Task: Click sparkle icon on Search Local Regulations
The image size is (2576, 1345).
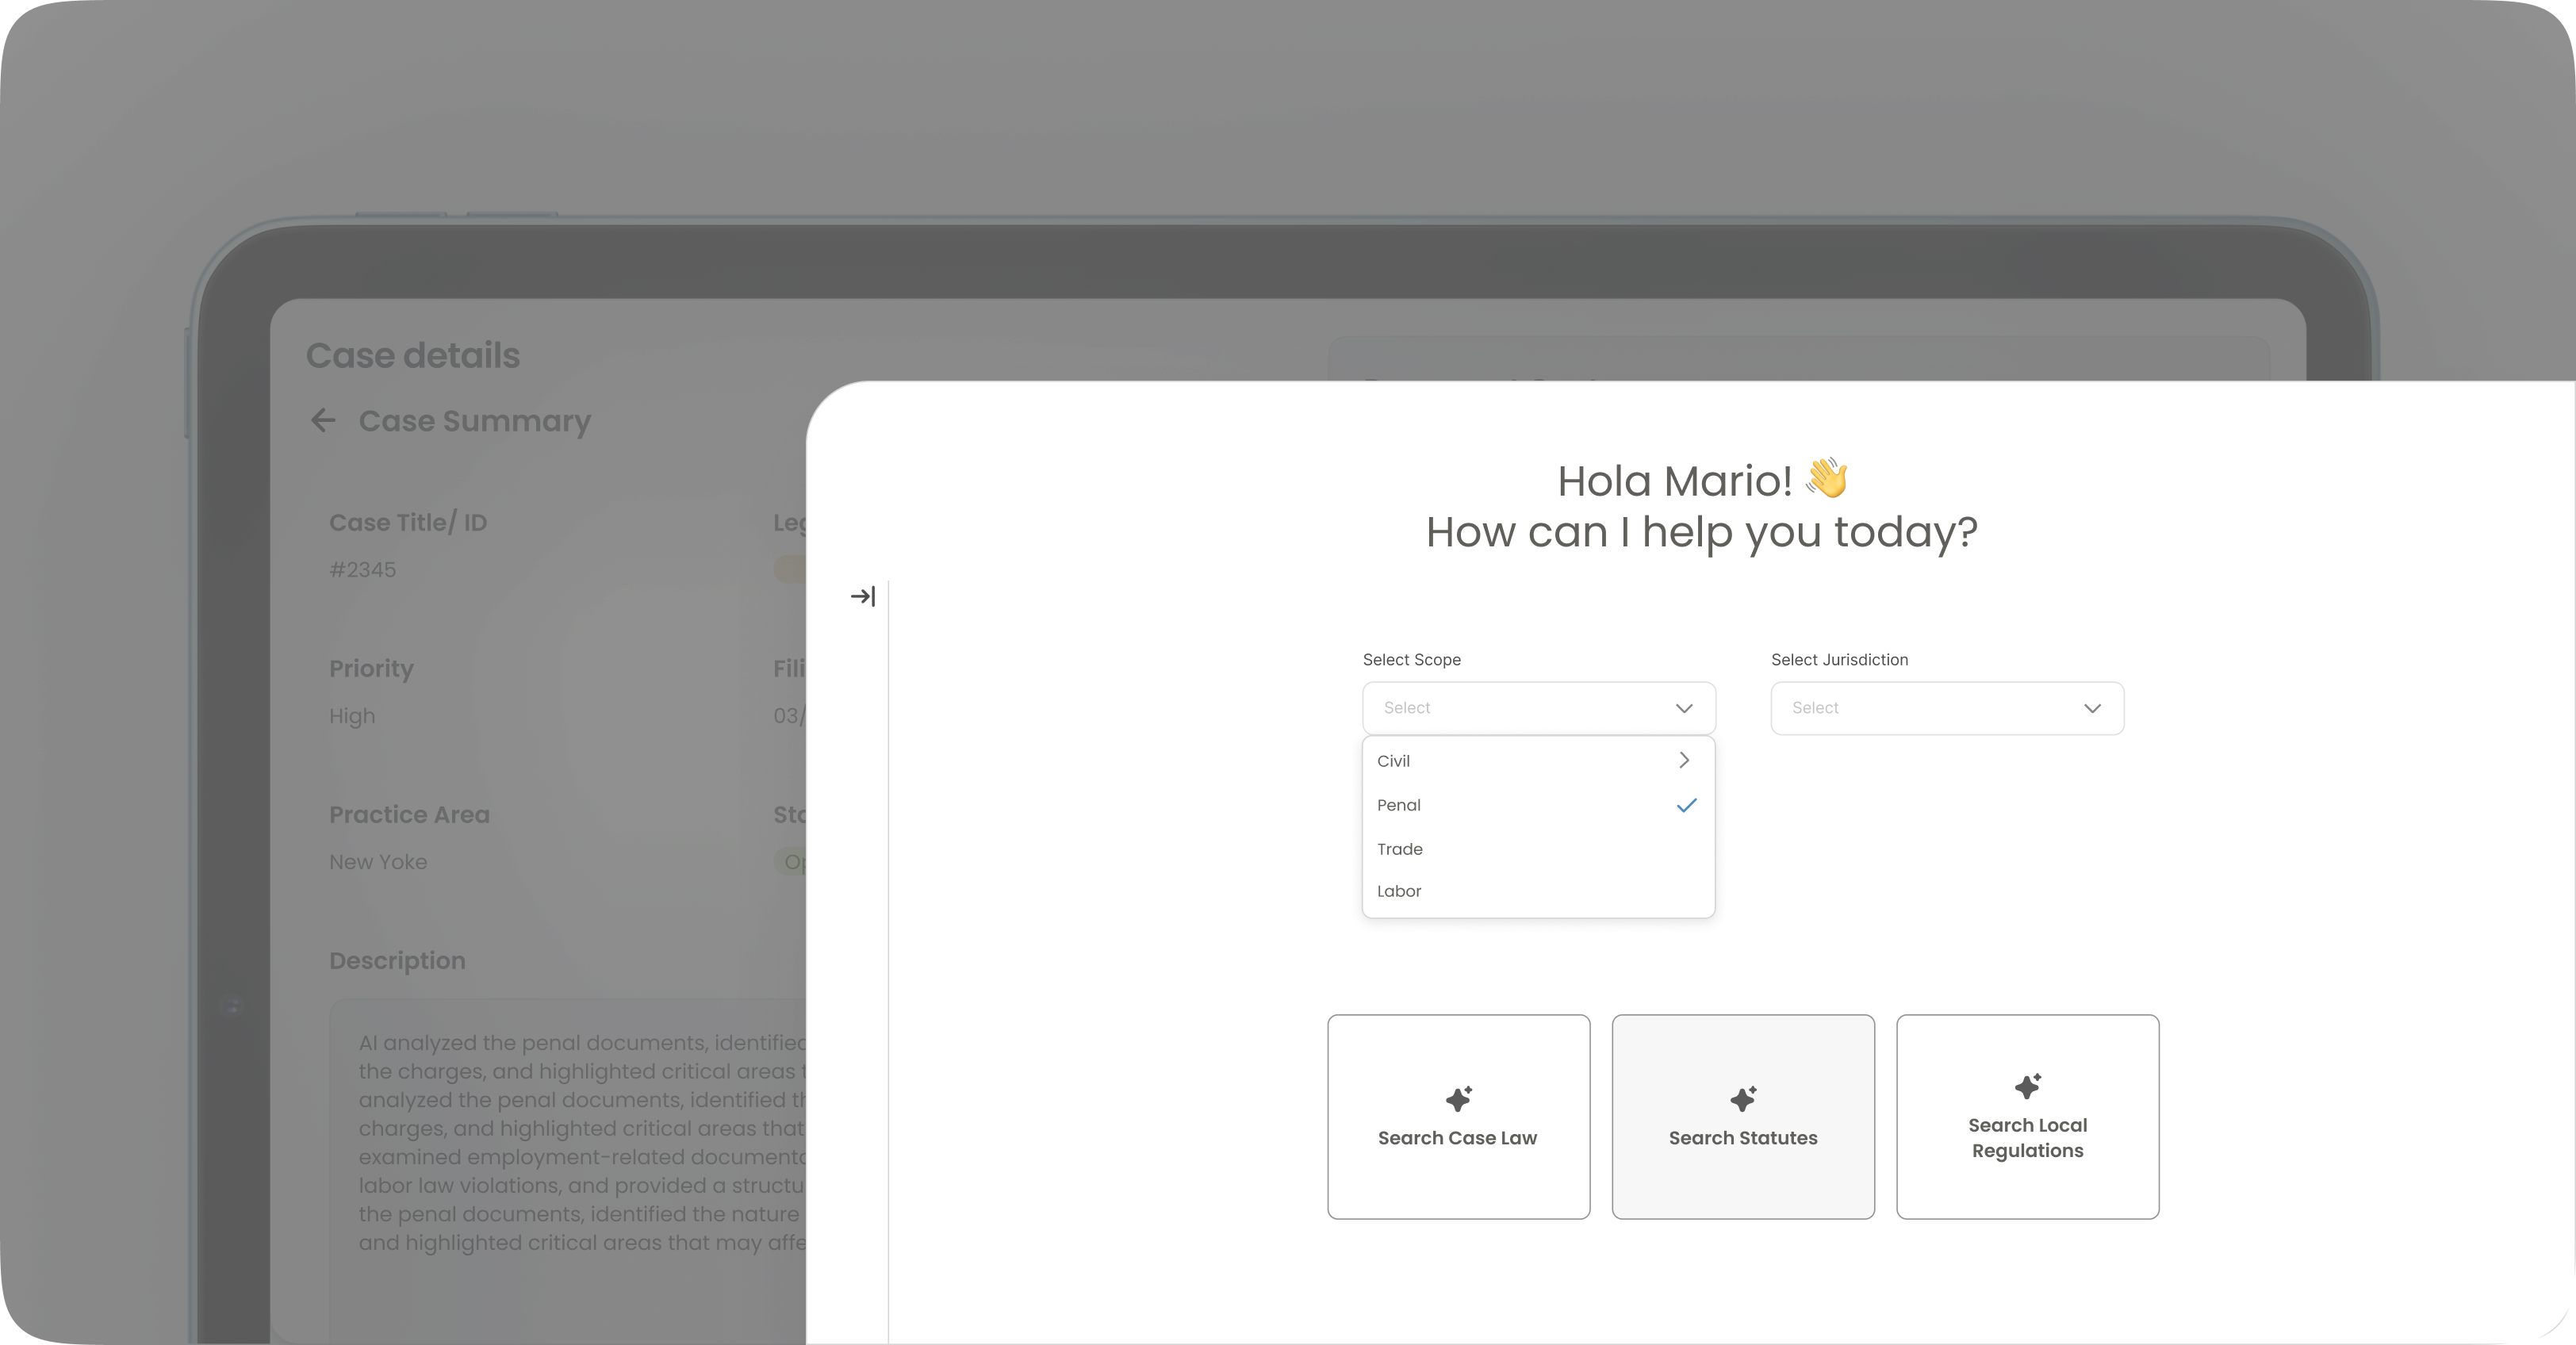Action: 2027,1086
